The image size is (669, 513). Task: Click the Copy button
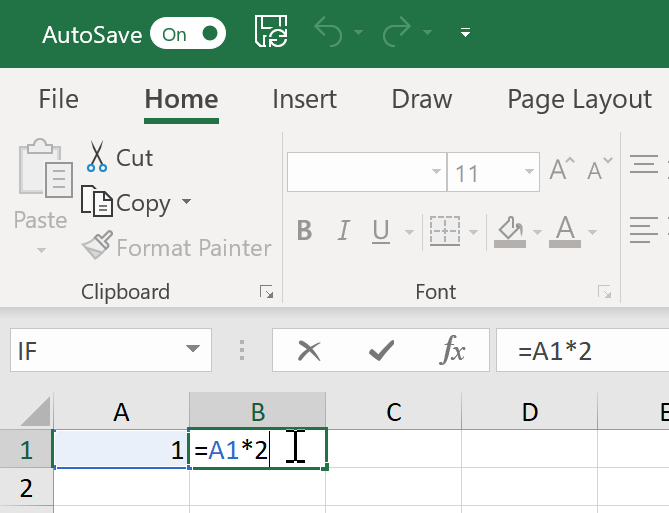126,202
